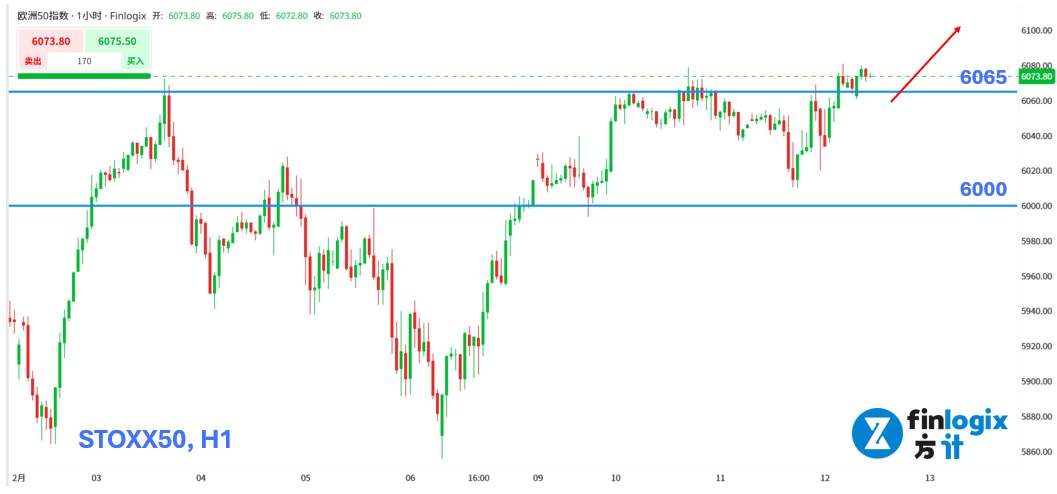Click the 16:00 marker on time axis

pyautogui.click(x=477, y=478)
